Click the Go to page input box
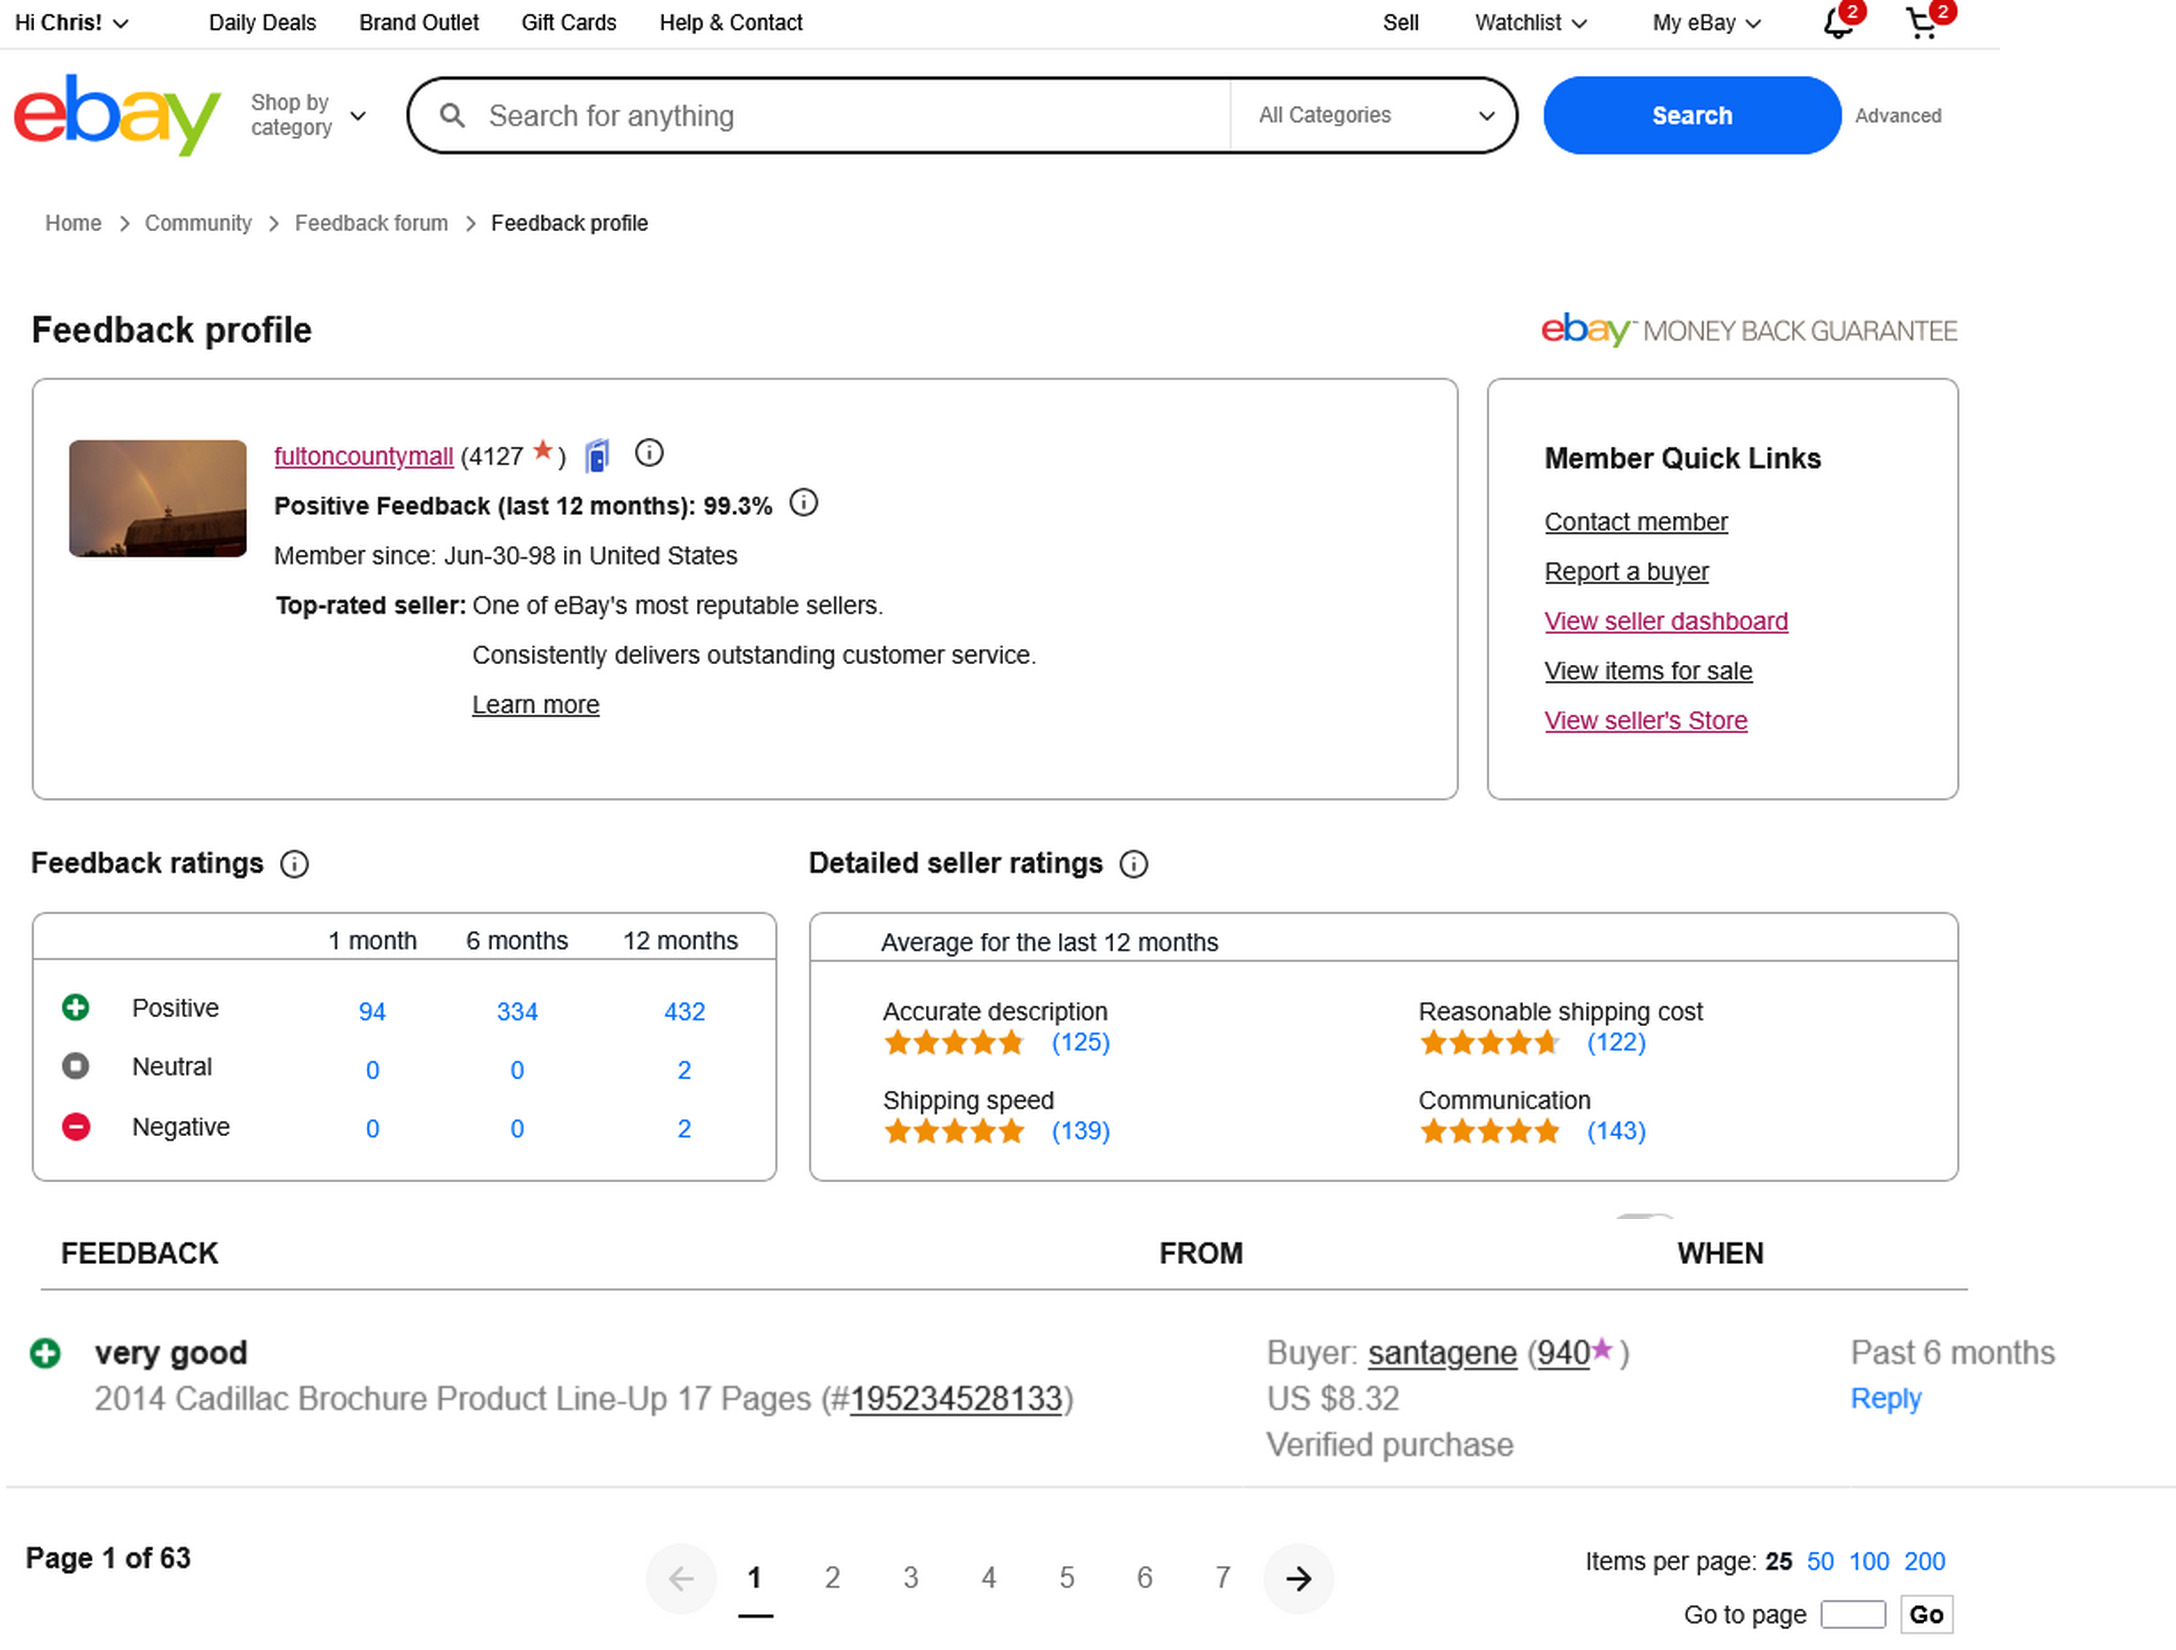This screenshot has width=2176, height=1650. pos(1852,1614)
